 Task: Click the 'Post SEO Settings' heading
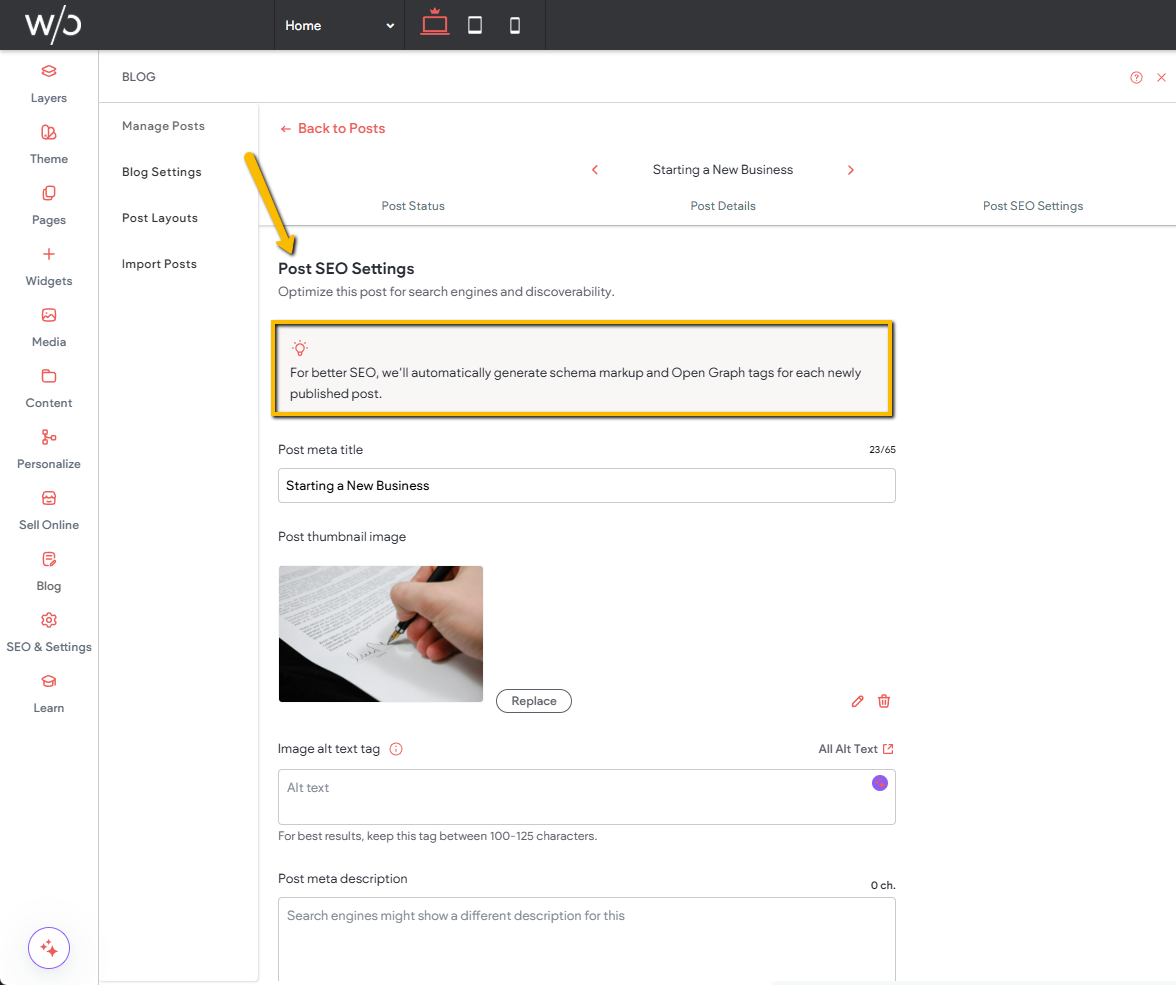coord(346,269)
